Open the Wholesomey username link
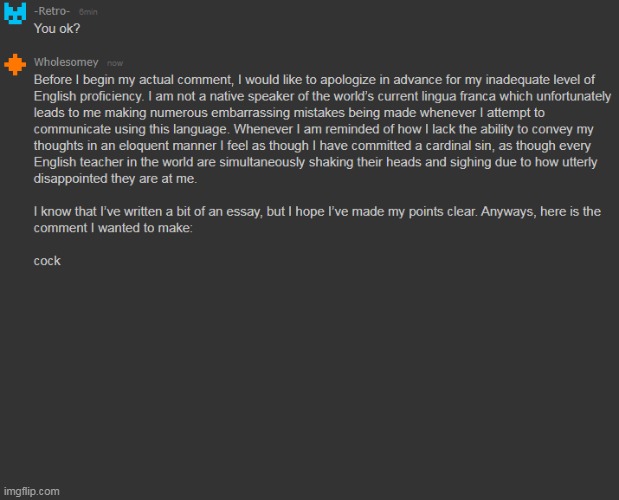This screenshot has width=619, height=500. pos(66,62)
